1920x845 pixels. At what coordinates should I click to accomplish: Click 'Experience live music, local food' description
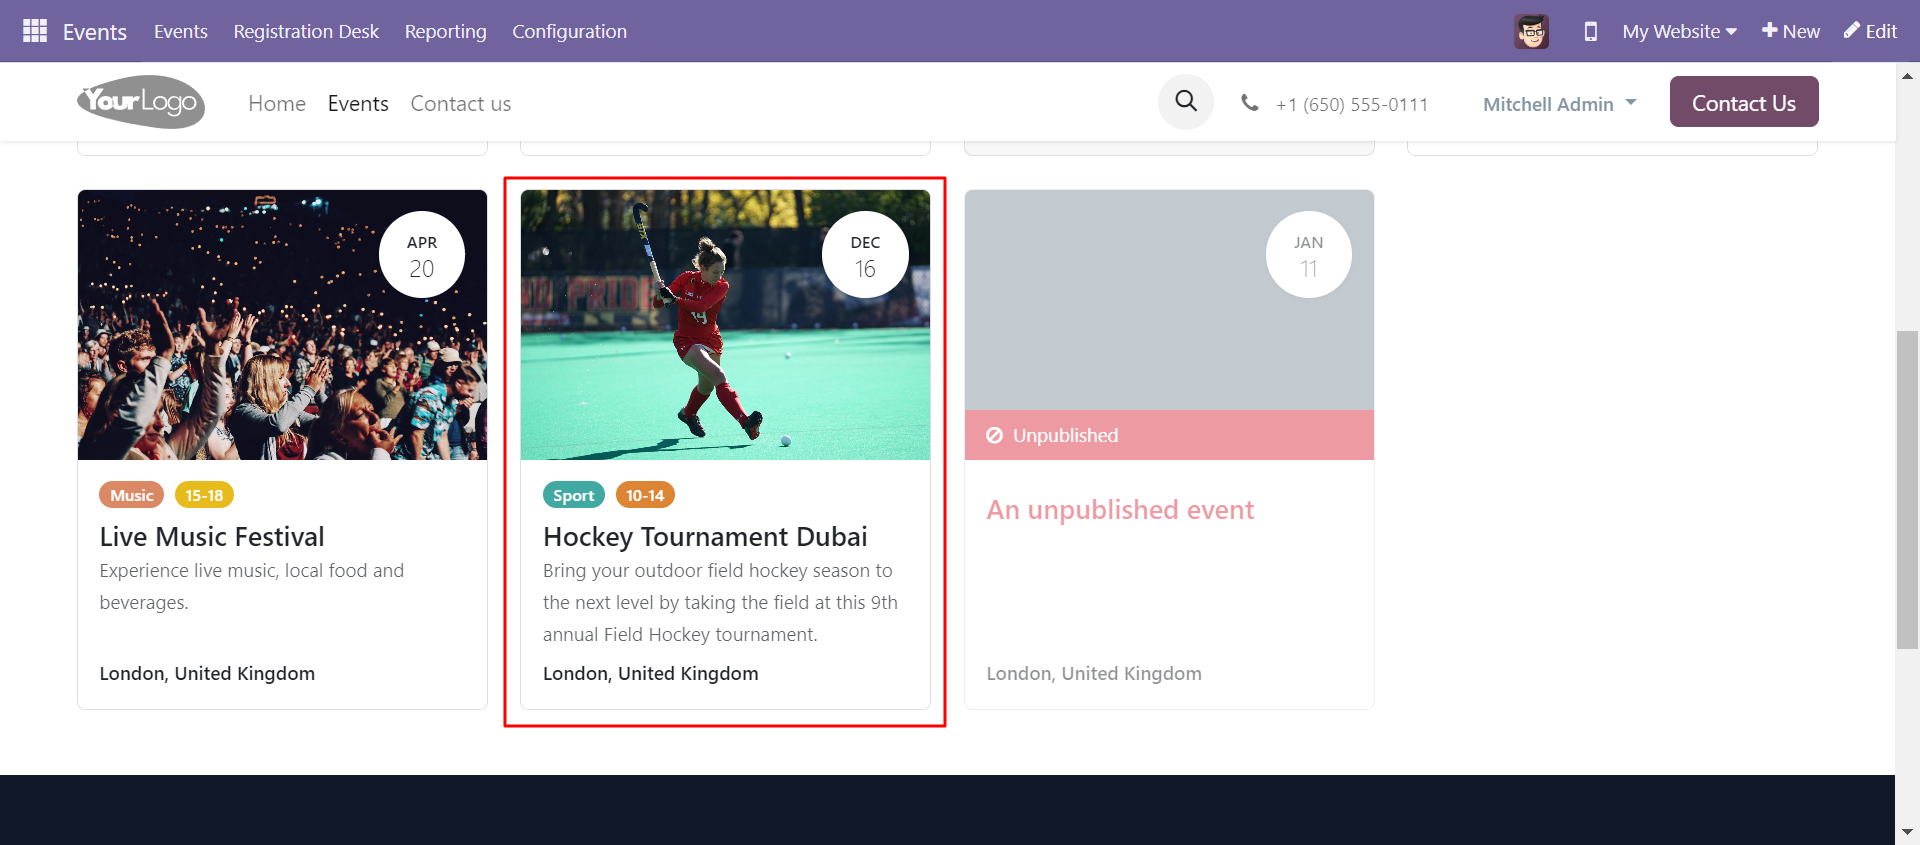[x=252, y=586]
